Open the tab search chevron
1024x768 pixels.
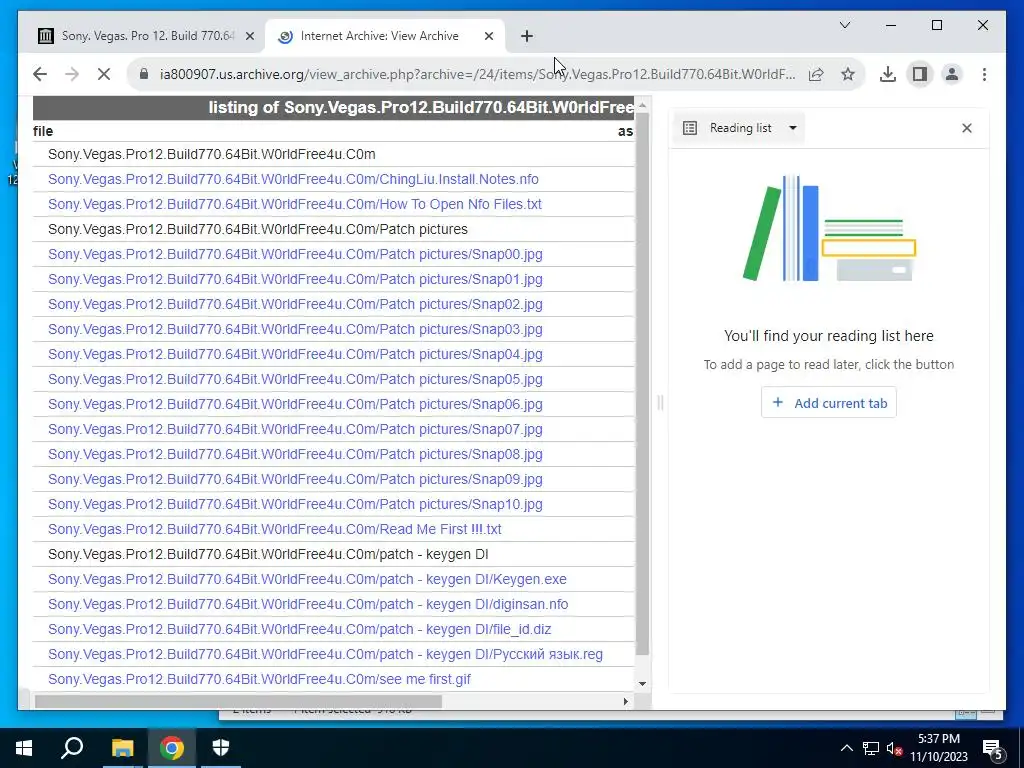[x=844, y=25]
